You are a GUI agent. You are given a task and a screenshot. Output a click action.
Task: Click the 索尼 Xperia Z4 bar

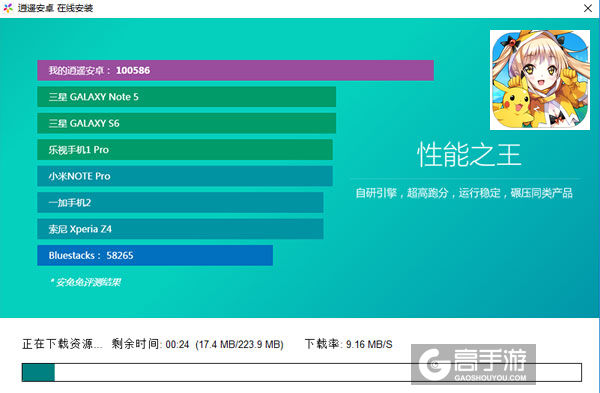[x=180, y=229]
